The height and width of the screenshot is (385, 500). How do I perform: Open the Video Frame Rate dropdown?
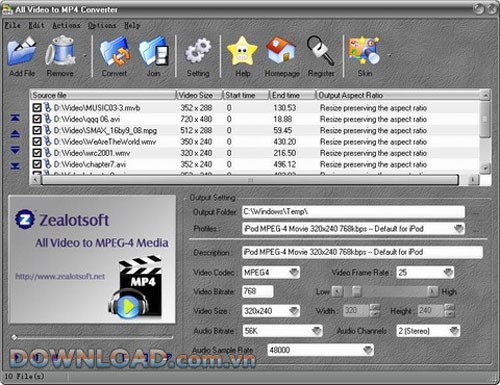(x=448, y=272)
